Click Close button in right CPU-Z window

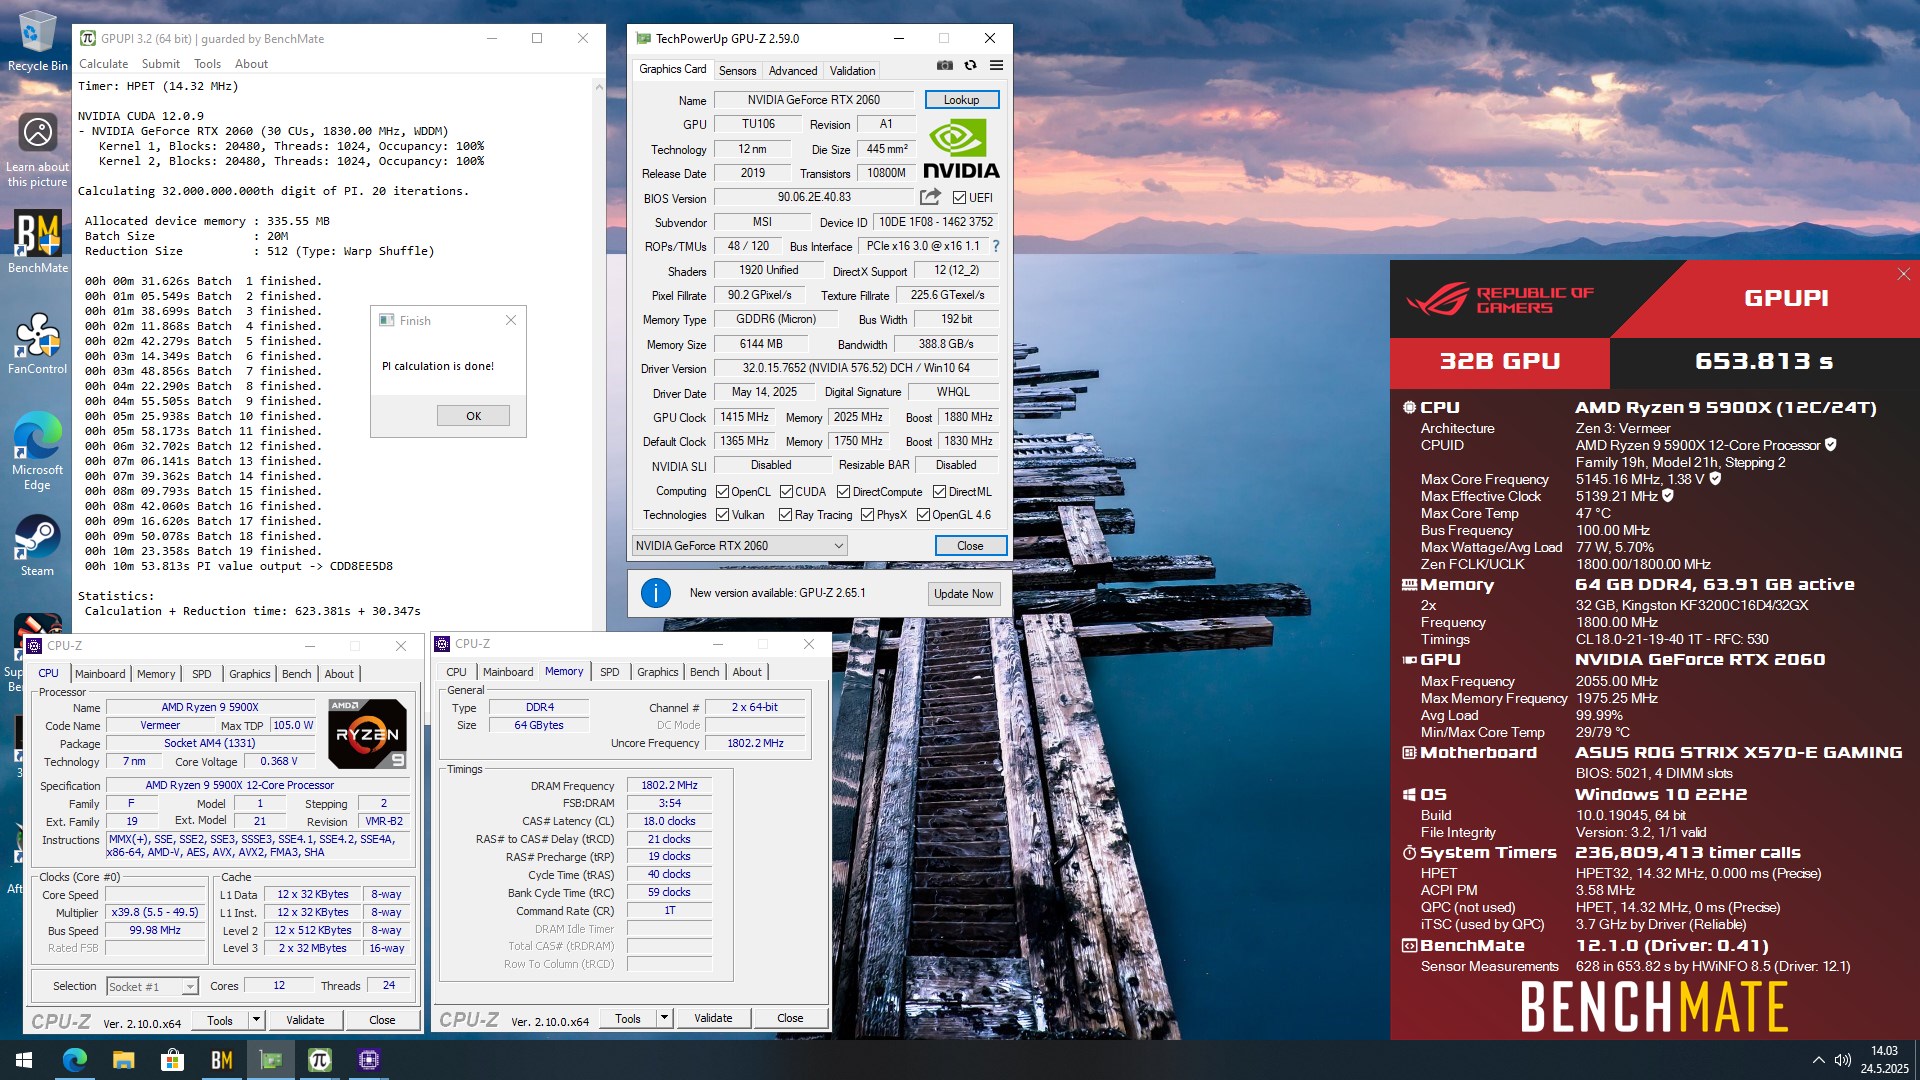(x=790, y=1018)
